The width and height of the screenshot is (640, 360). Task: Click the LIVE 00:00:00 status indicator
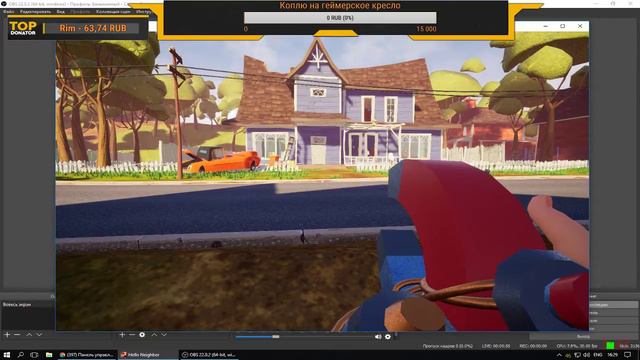(x=496, y=346)
